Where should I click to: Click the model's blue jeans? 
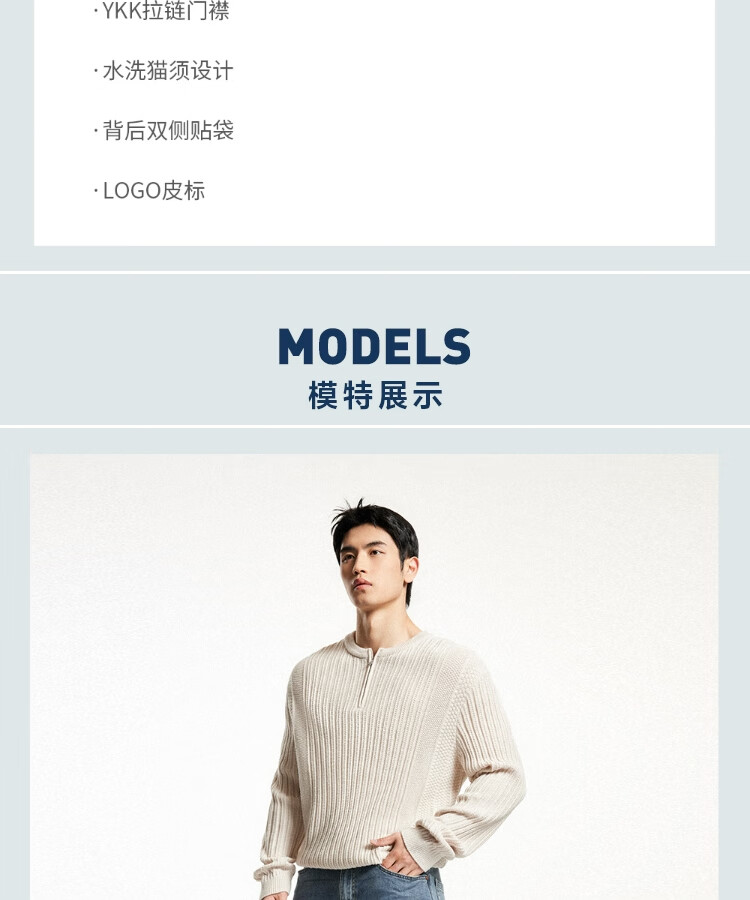click(367, 884)
